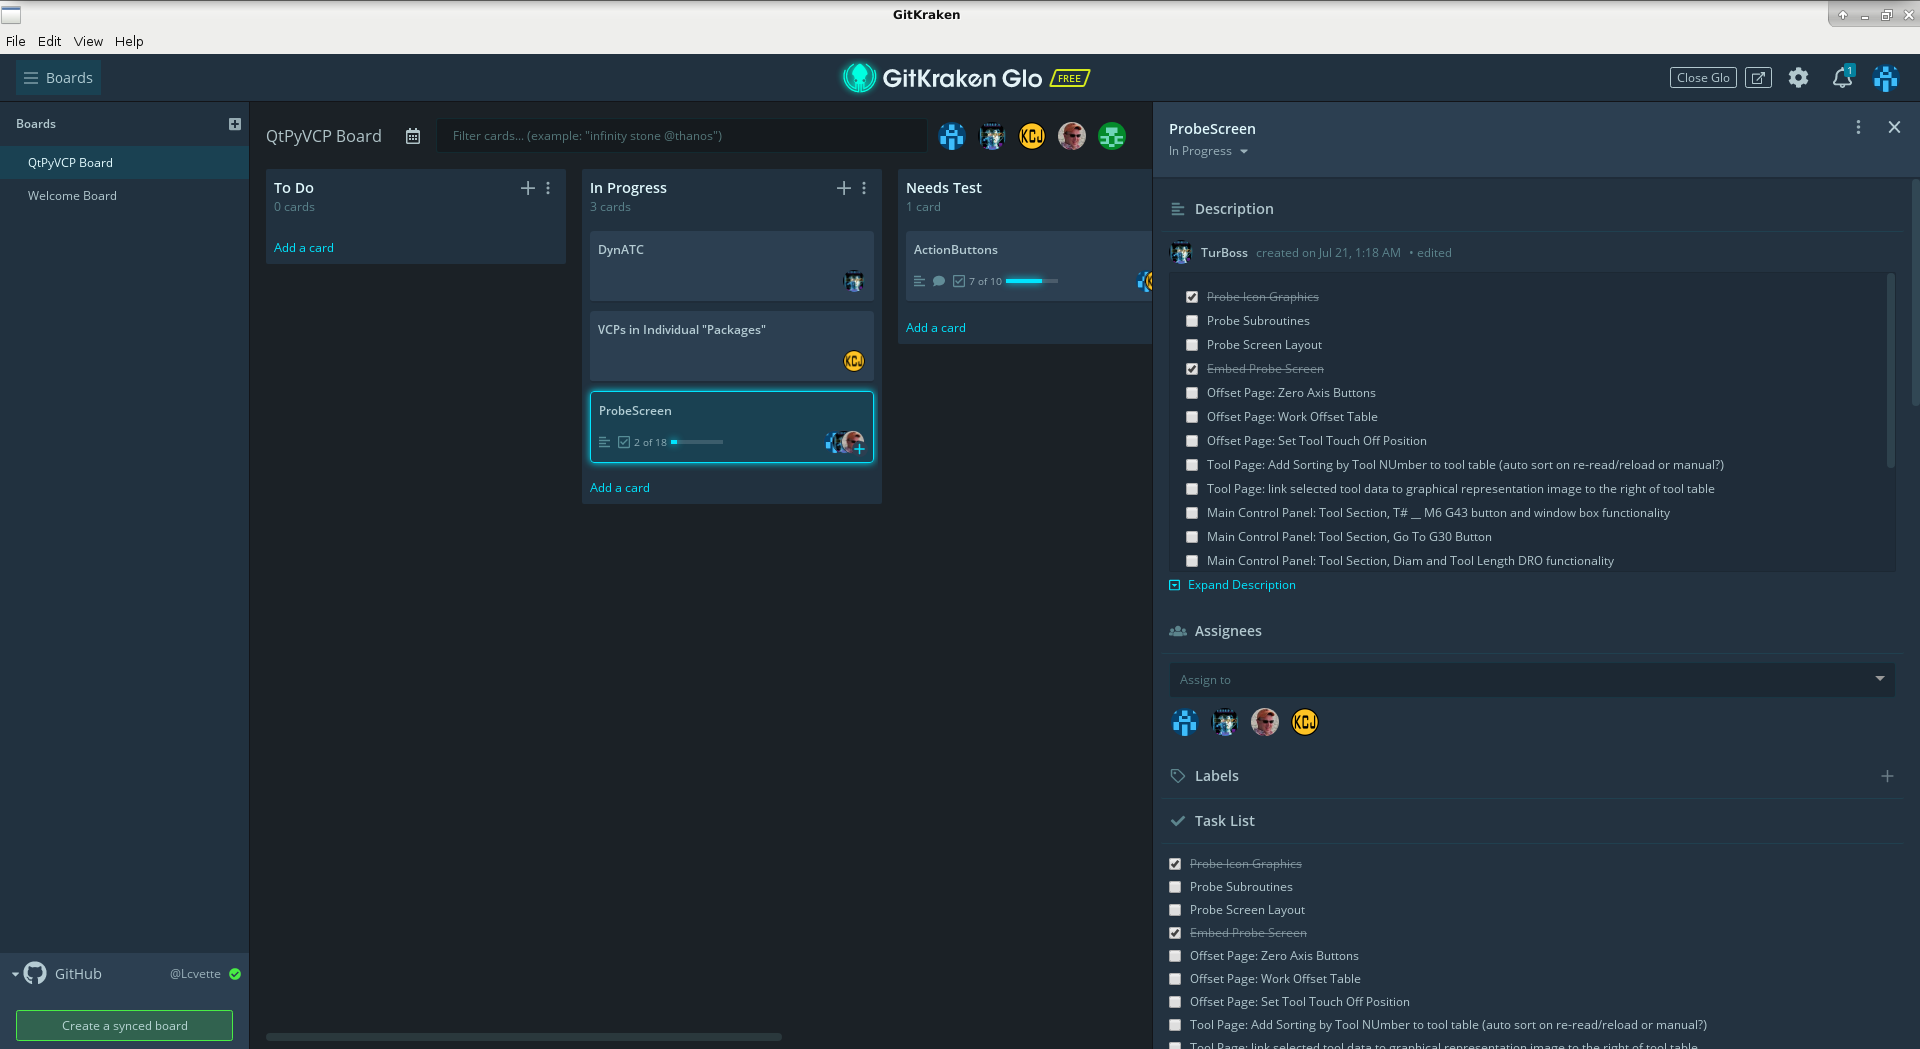The width and height of the screenshot is (1920, 1049).
Task: Click Add a card in In Progress column
Action: click(620, 488)
